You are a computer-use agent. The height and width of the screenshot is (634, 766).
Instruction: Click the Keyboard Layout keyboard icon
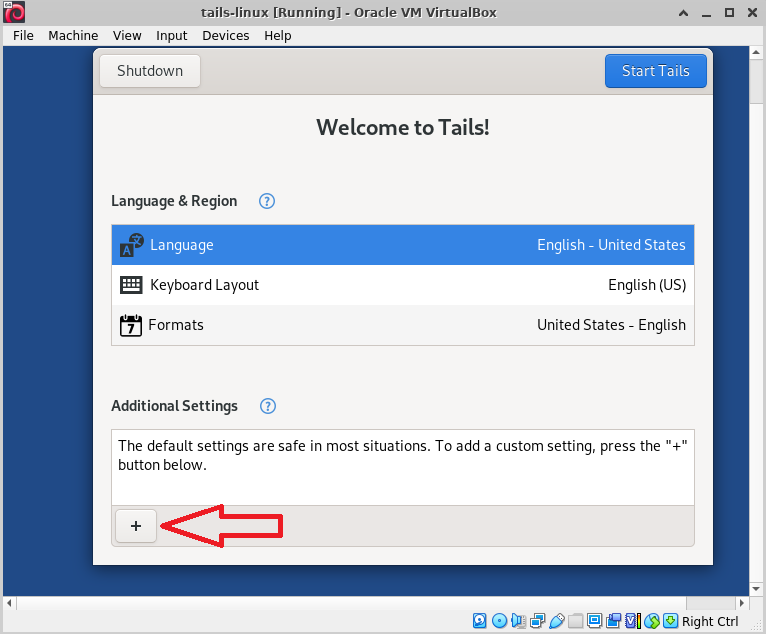point(131,285)
